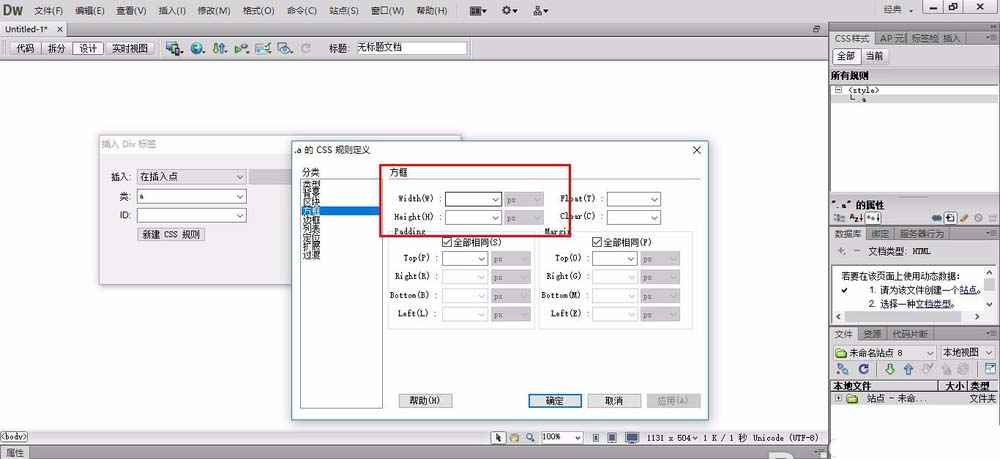Viewport: 1000px width, 459px height.
Task: Select the Zoom magnifier tool in status bar
Action: 528,438
